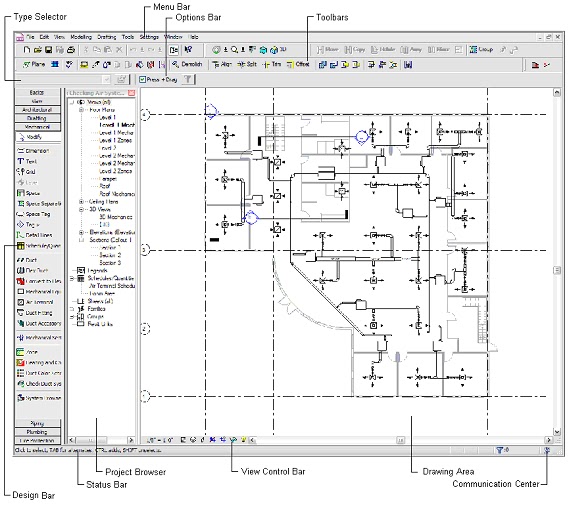Viewport: 586px width, 507px height.
Task: Select the Duct Fitting tool
Action: [x=35, y=313]
